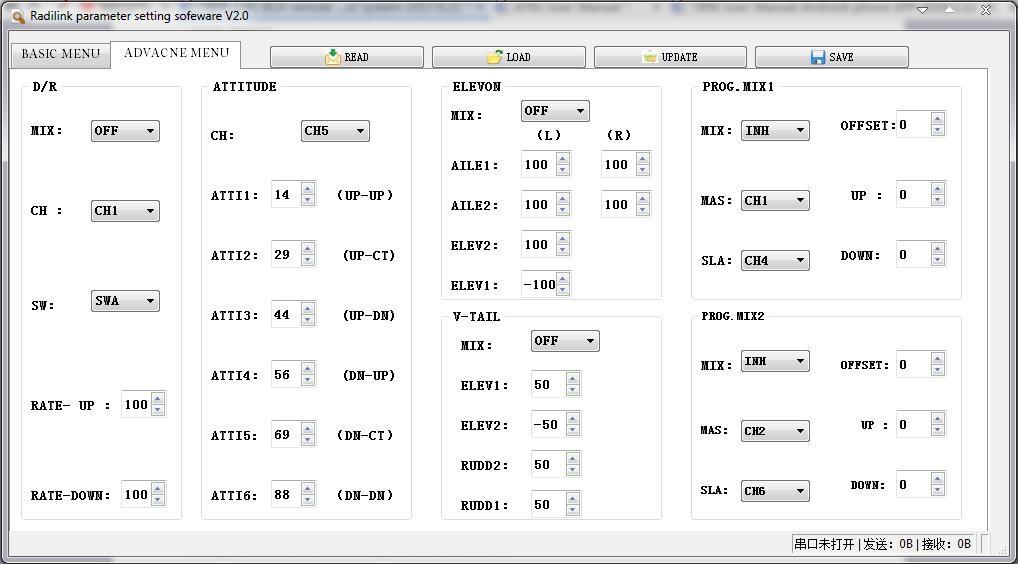Open the V-TAIL MIX dropdown
The height and width of the screenshot is (564, 1018).
[564, 342]
